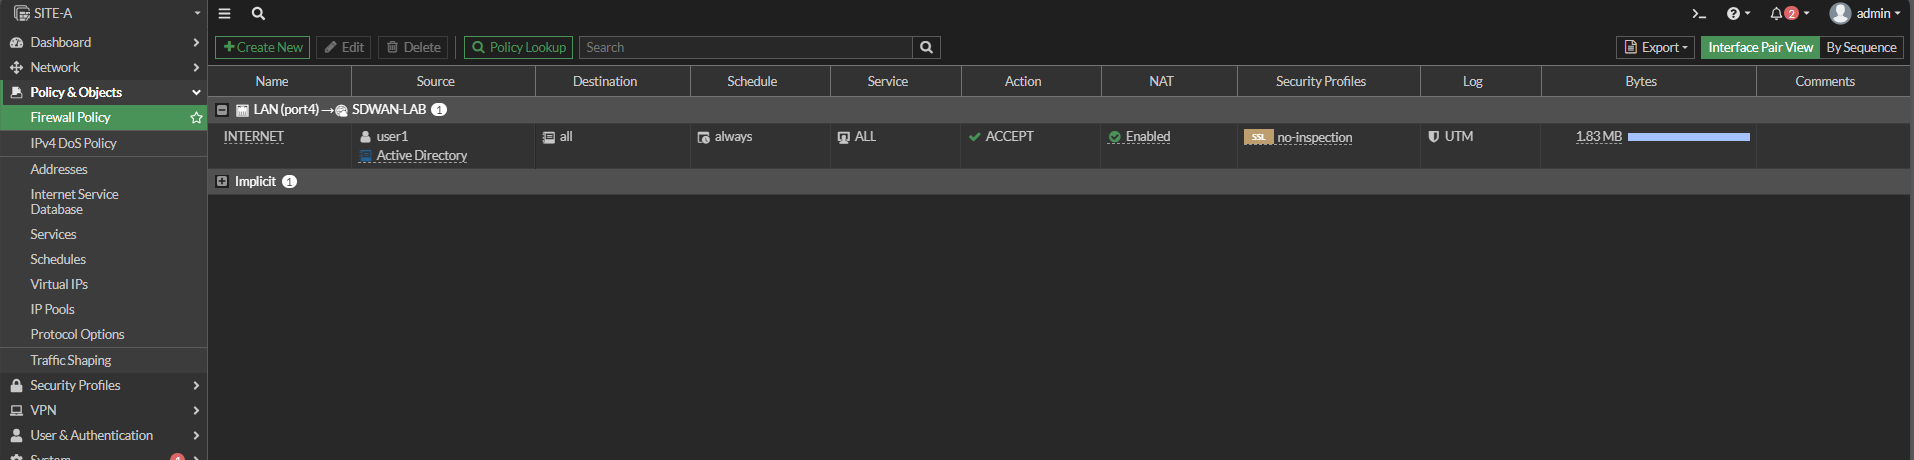Open the CLI console icon
The width and height of the screenshot is (1914, 460).
[1698, 14]
